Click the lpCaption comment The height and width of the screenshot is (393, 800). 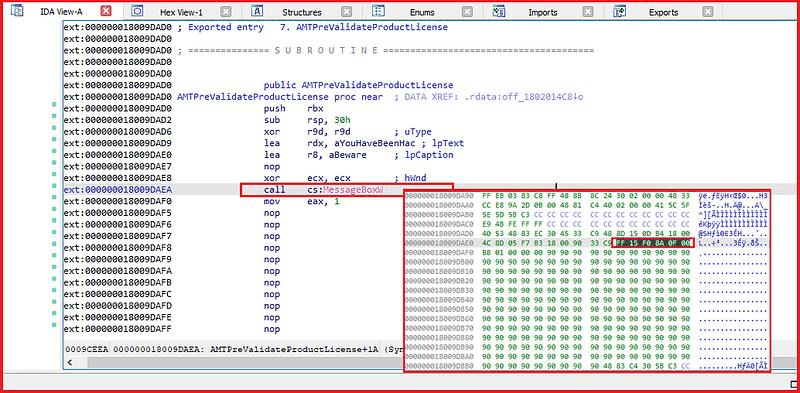pyautogui.click(x=423, y=155)
